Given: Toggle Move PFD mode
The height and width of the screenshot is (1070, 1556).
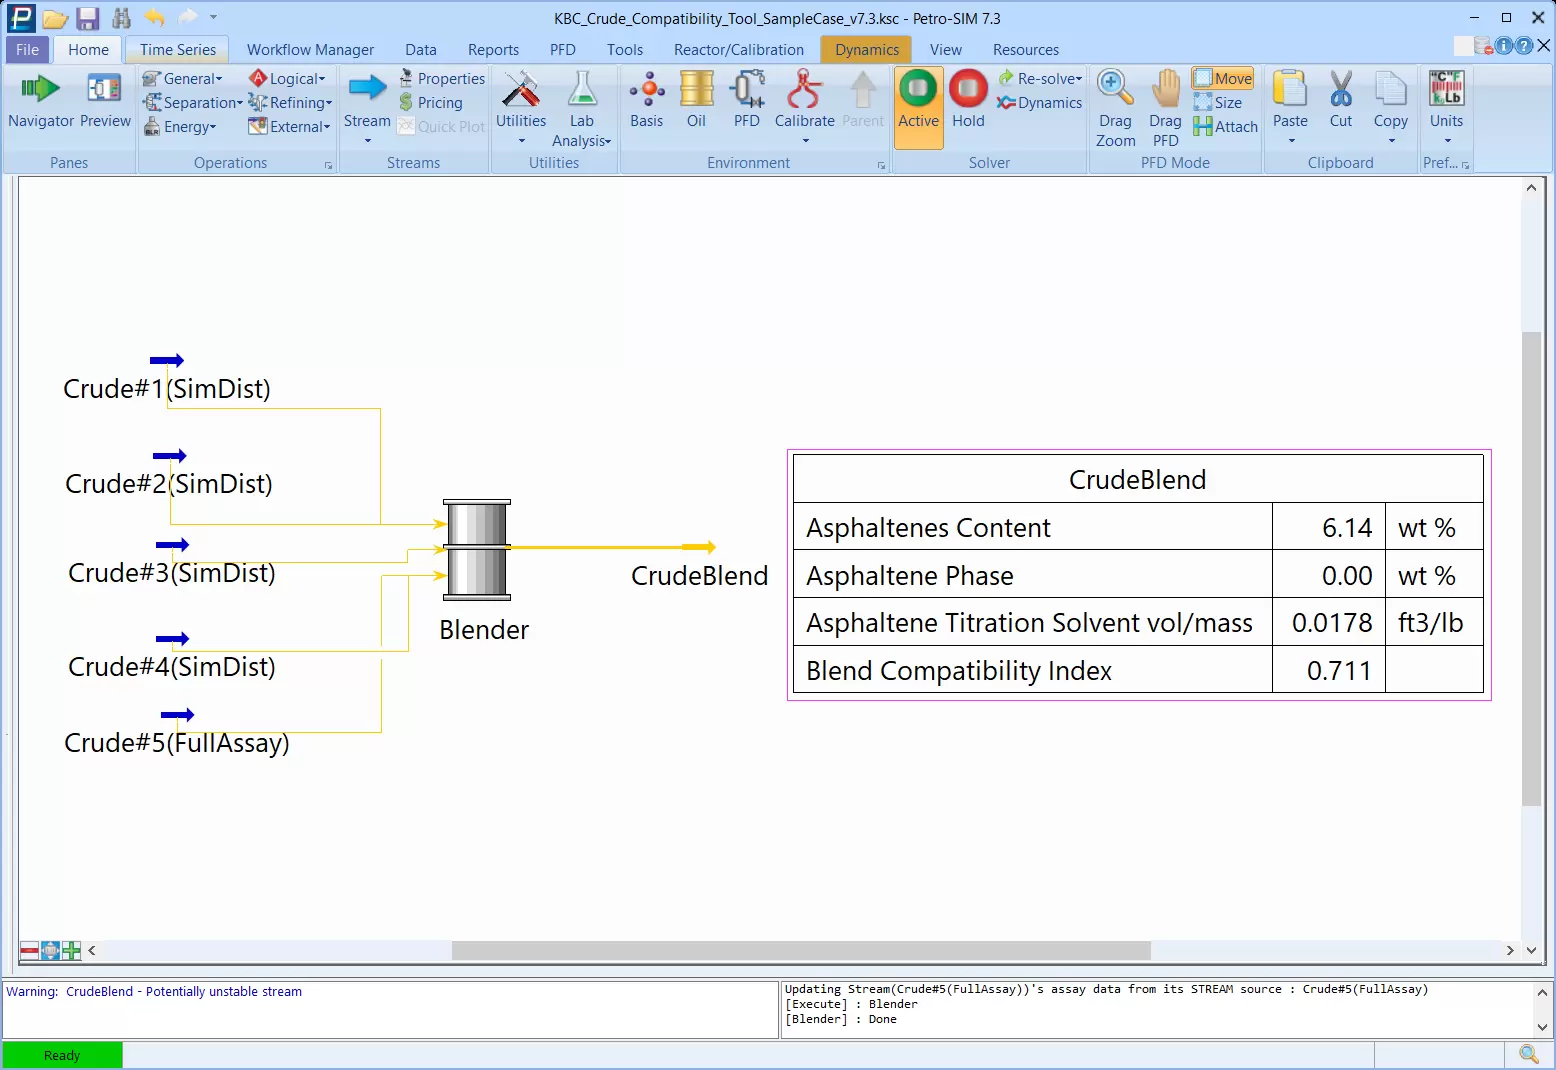Looking at the screenshot, I should click(x=1223, y=78).
